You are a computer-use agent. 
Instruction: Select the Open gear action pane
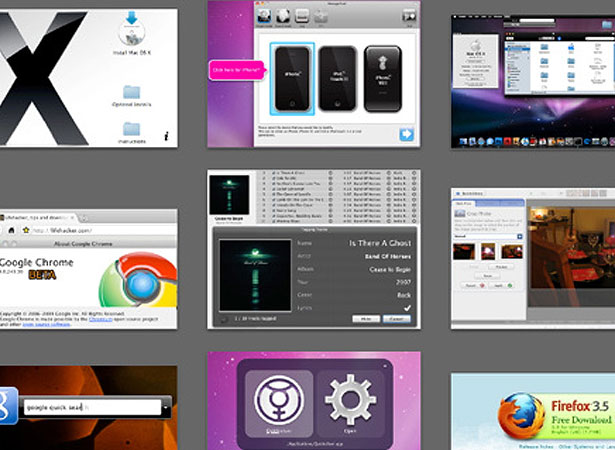tap(350, 403)
